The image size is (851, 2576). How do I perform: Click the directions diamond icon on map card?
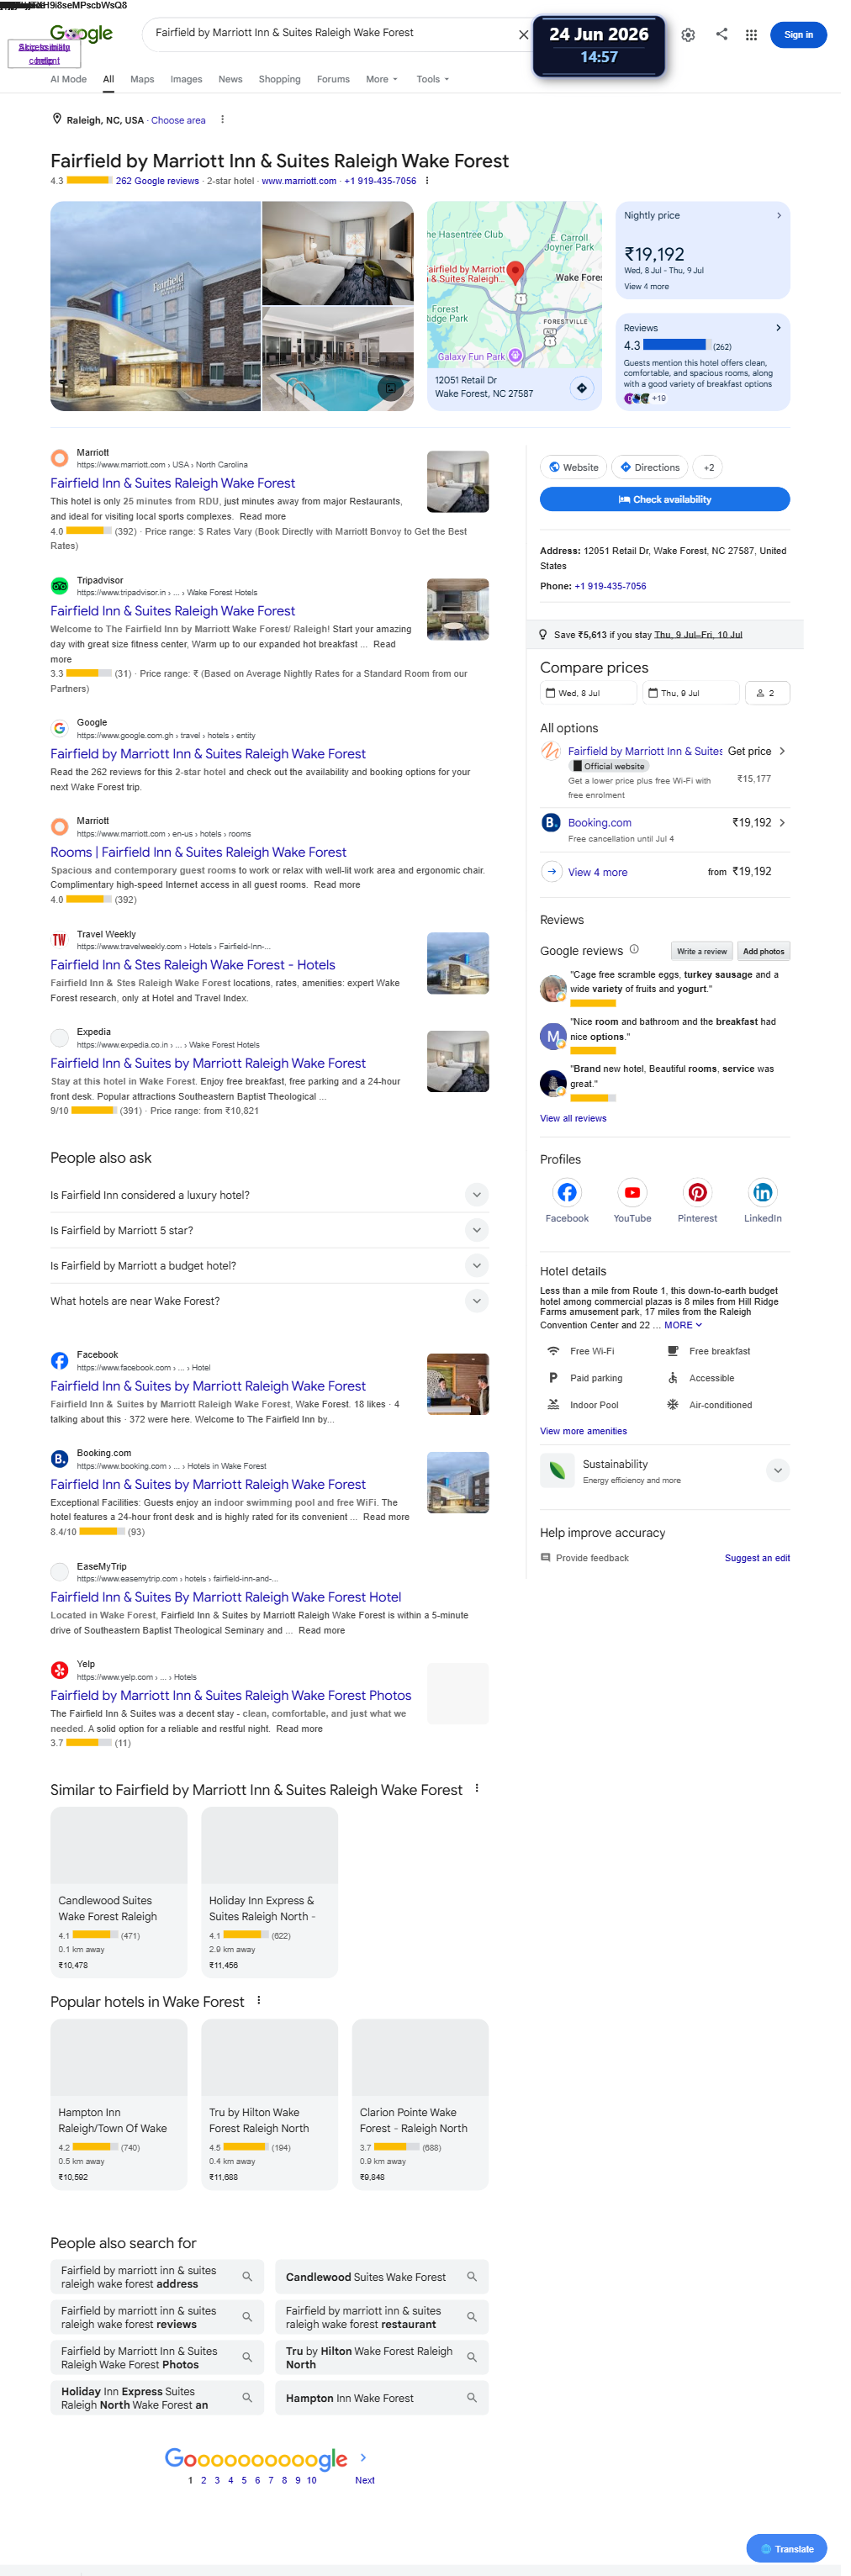[581, 388]
